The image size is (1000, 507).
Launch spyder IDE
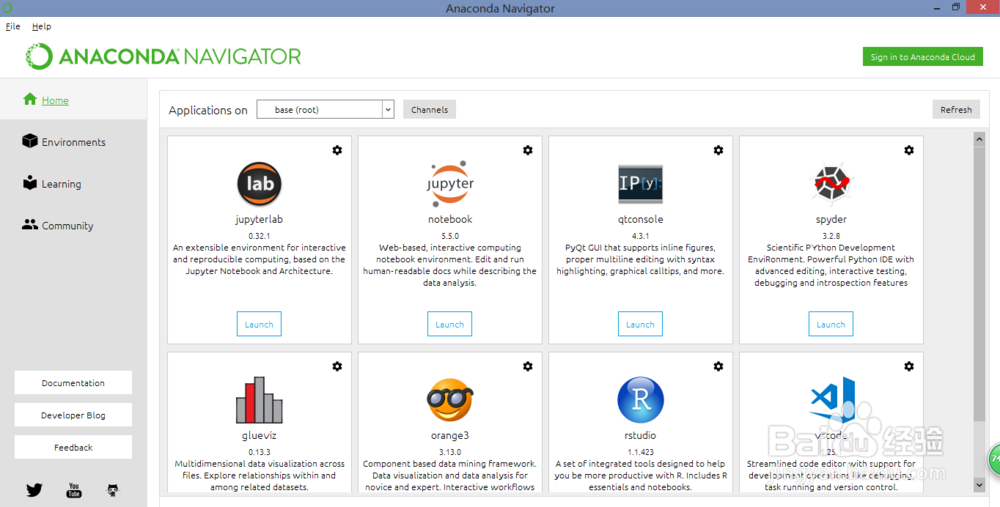coord(831,324)
